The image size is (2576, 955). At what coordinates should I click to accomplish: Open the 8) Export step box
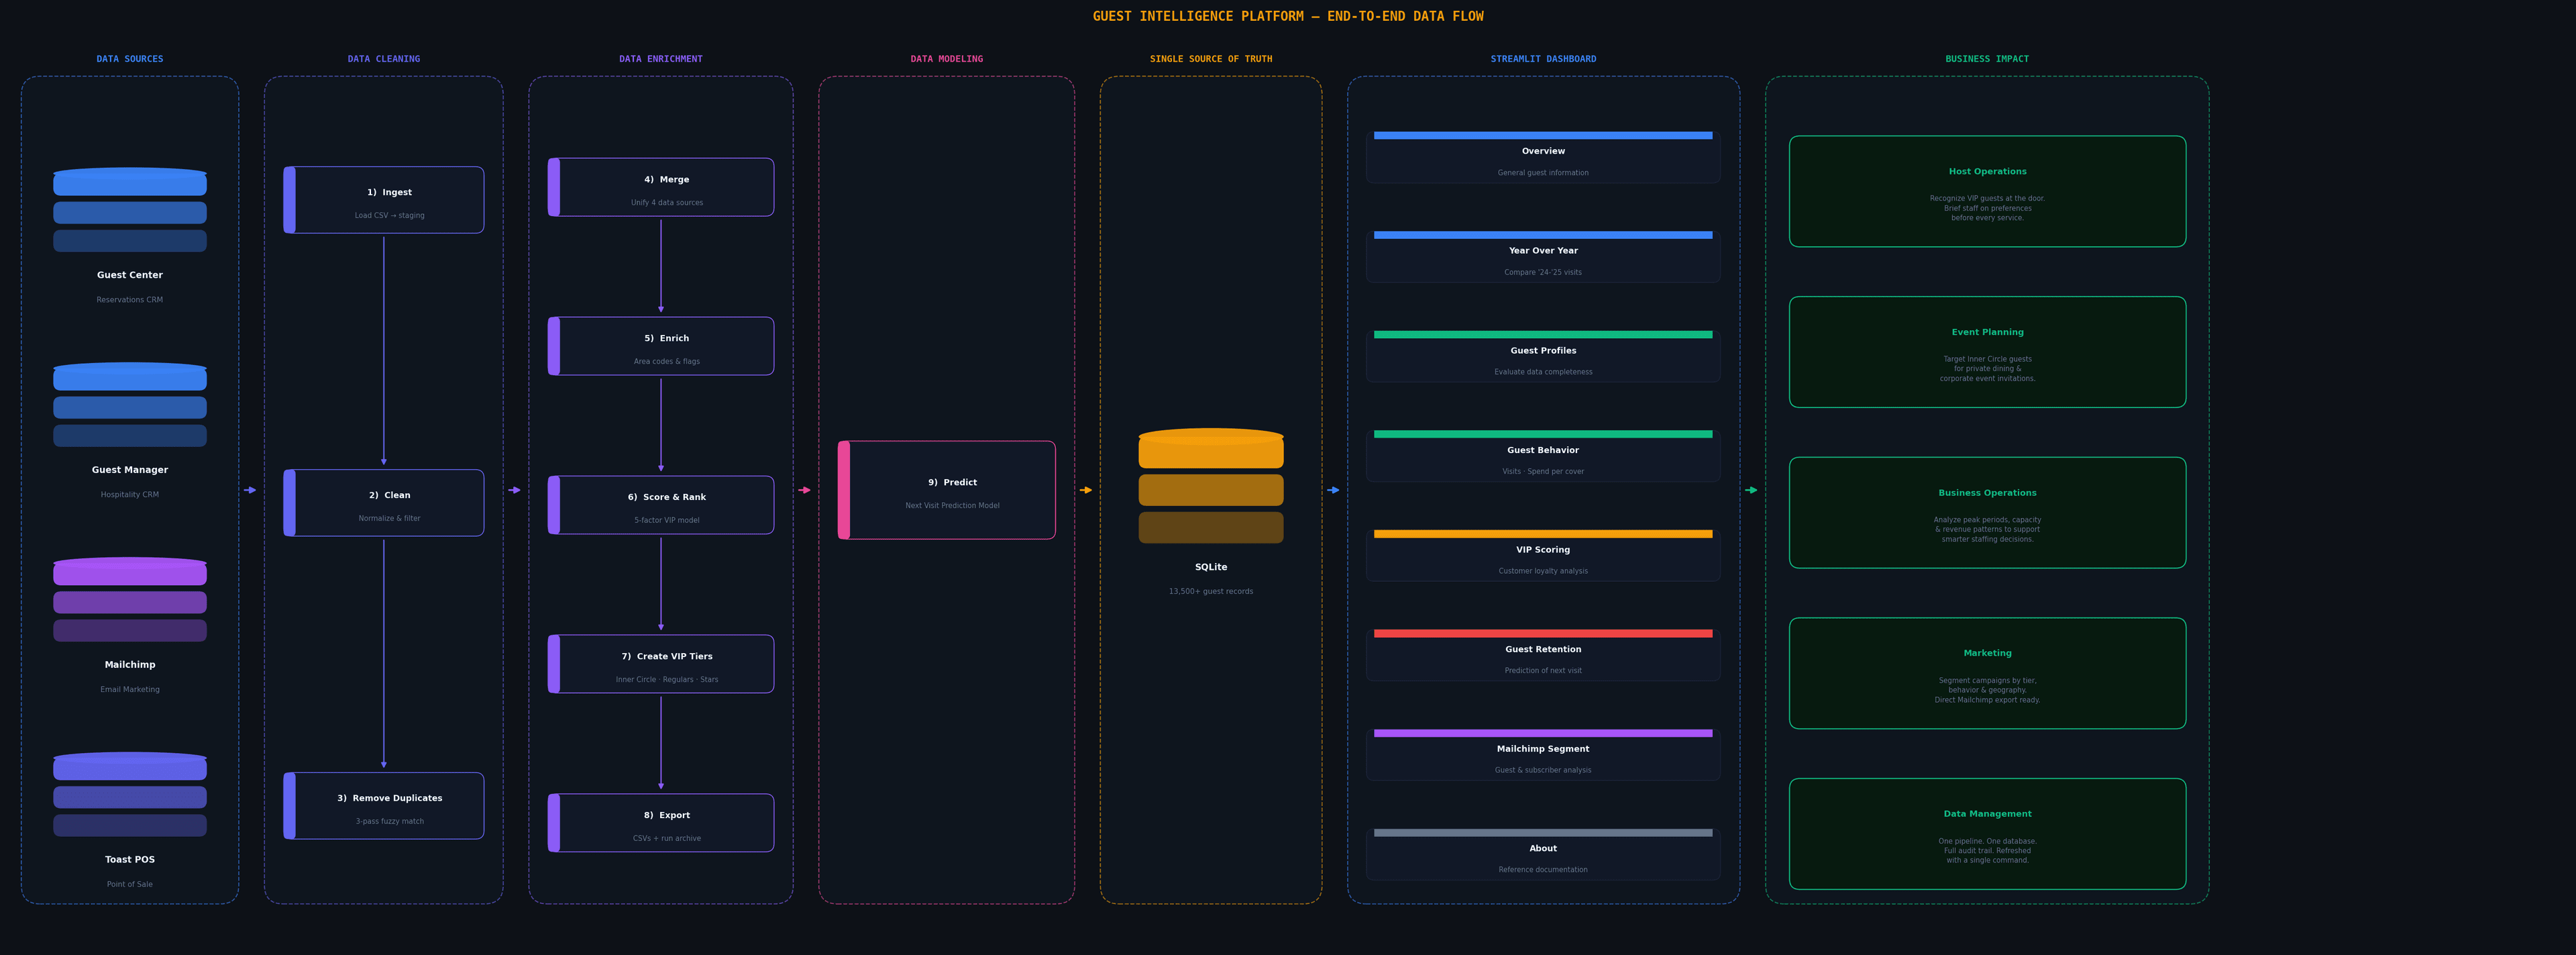pyautogui.click(x=661, y=823)
